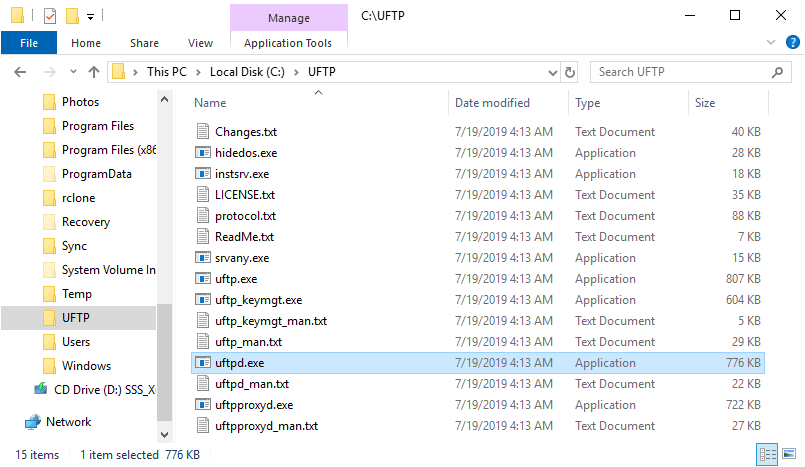The height and width of the screenshot is (467, 805).
Task: Open Customize Quick Access Toolbar dropdown
Action: 90,17
